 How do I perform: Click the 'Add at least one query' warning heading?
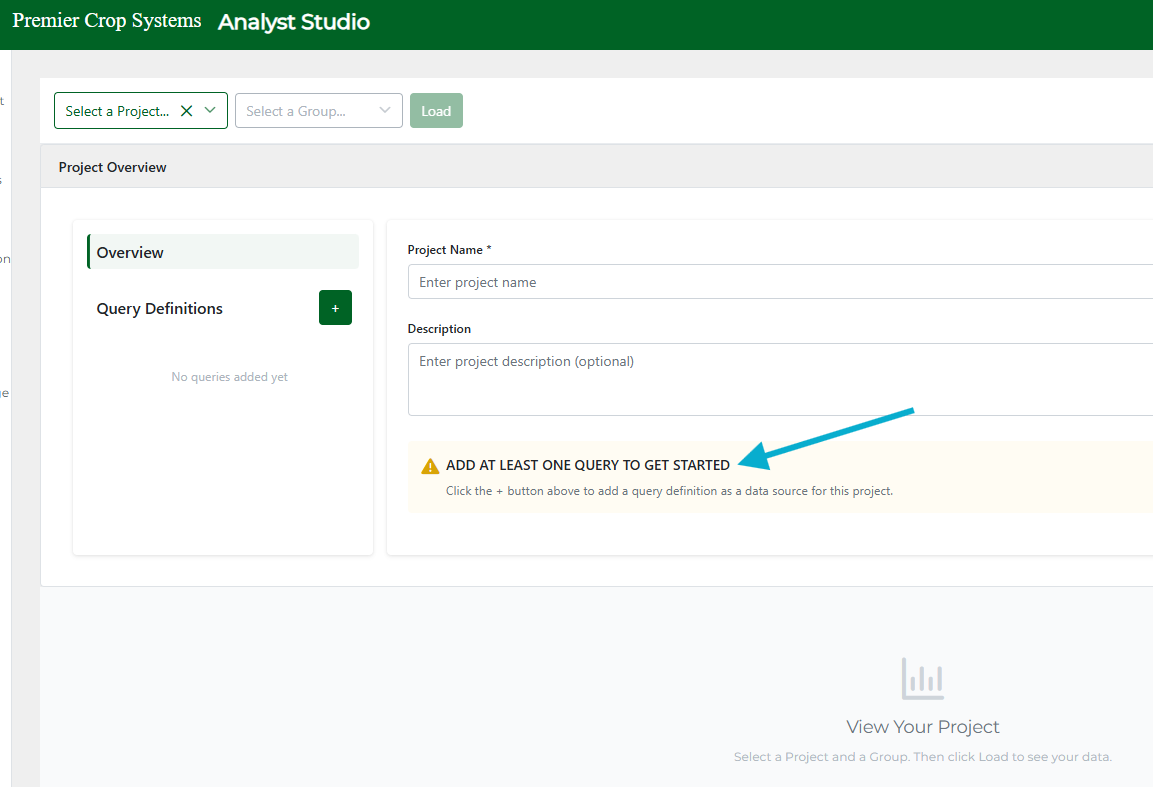pyautogui.click(x=588, y=465)
